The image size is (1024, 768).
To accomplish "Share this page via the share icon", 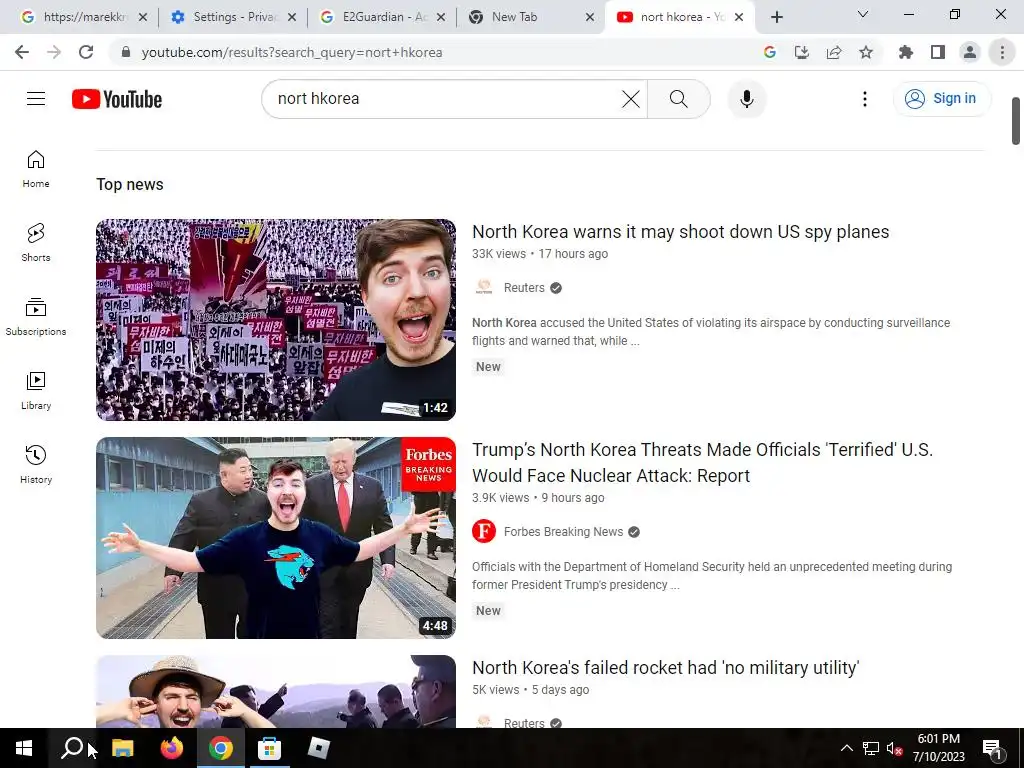I will pyautogui.click(x=834, y=52).
